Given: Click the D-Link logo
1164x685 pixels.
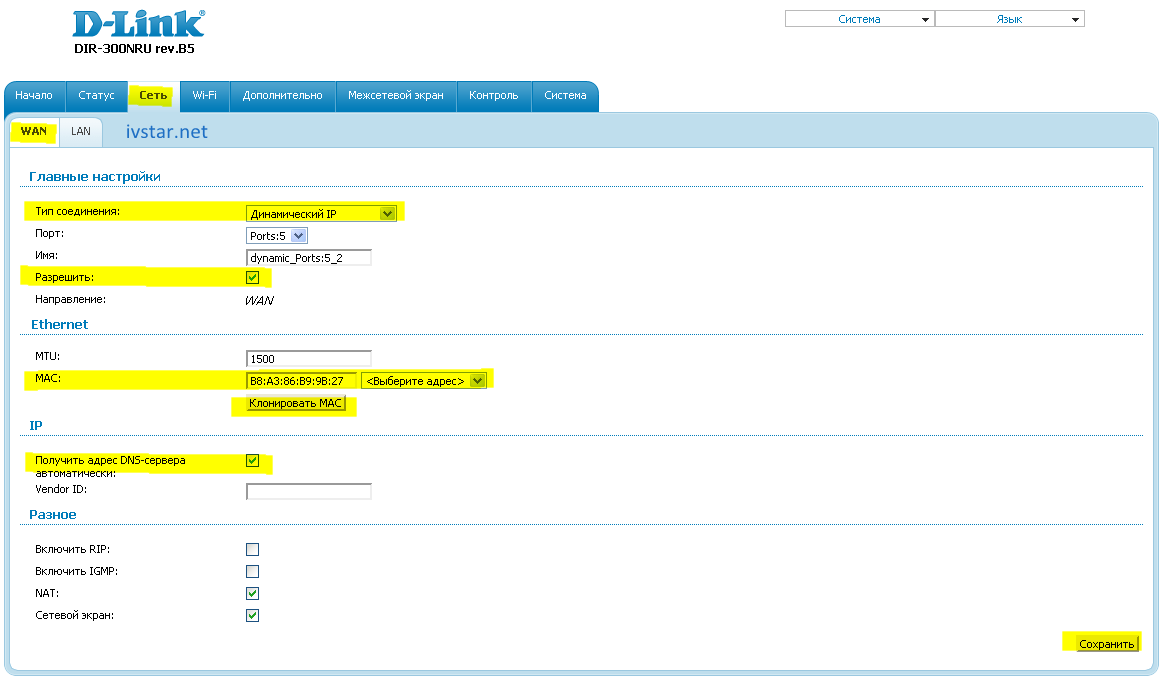Looking at the screenshot, I should (139, 25).
